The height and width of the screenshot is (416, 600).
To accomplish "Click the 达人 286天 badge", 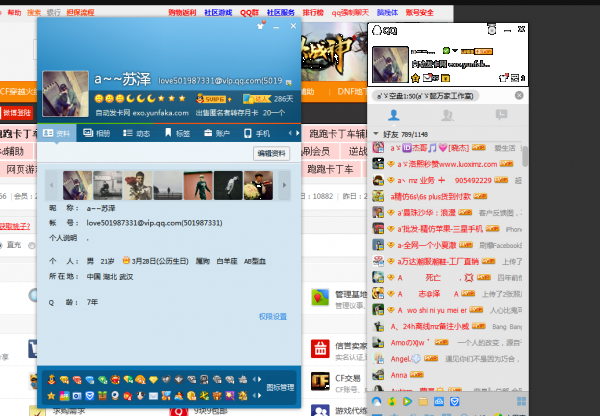I will [x=268, y=99].
